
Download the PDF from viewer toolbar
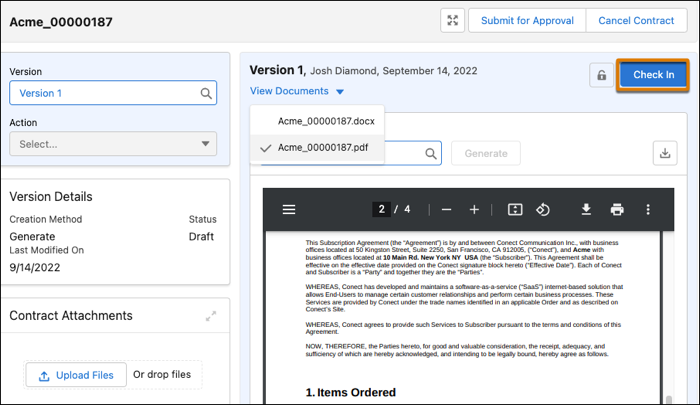tap(587, 209)
